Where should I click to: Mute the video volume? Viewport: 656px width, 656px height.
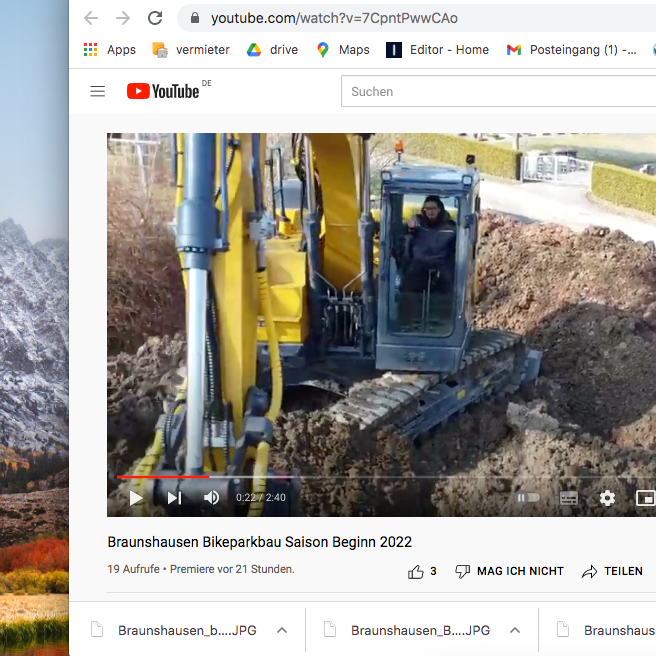(x=211, y=498)
